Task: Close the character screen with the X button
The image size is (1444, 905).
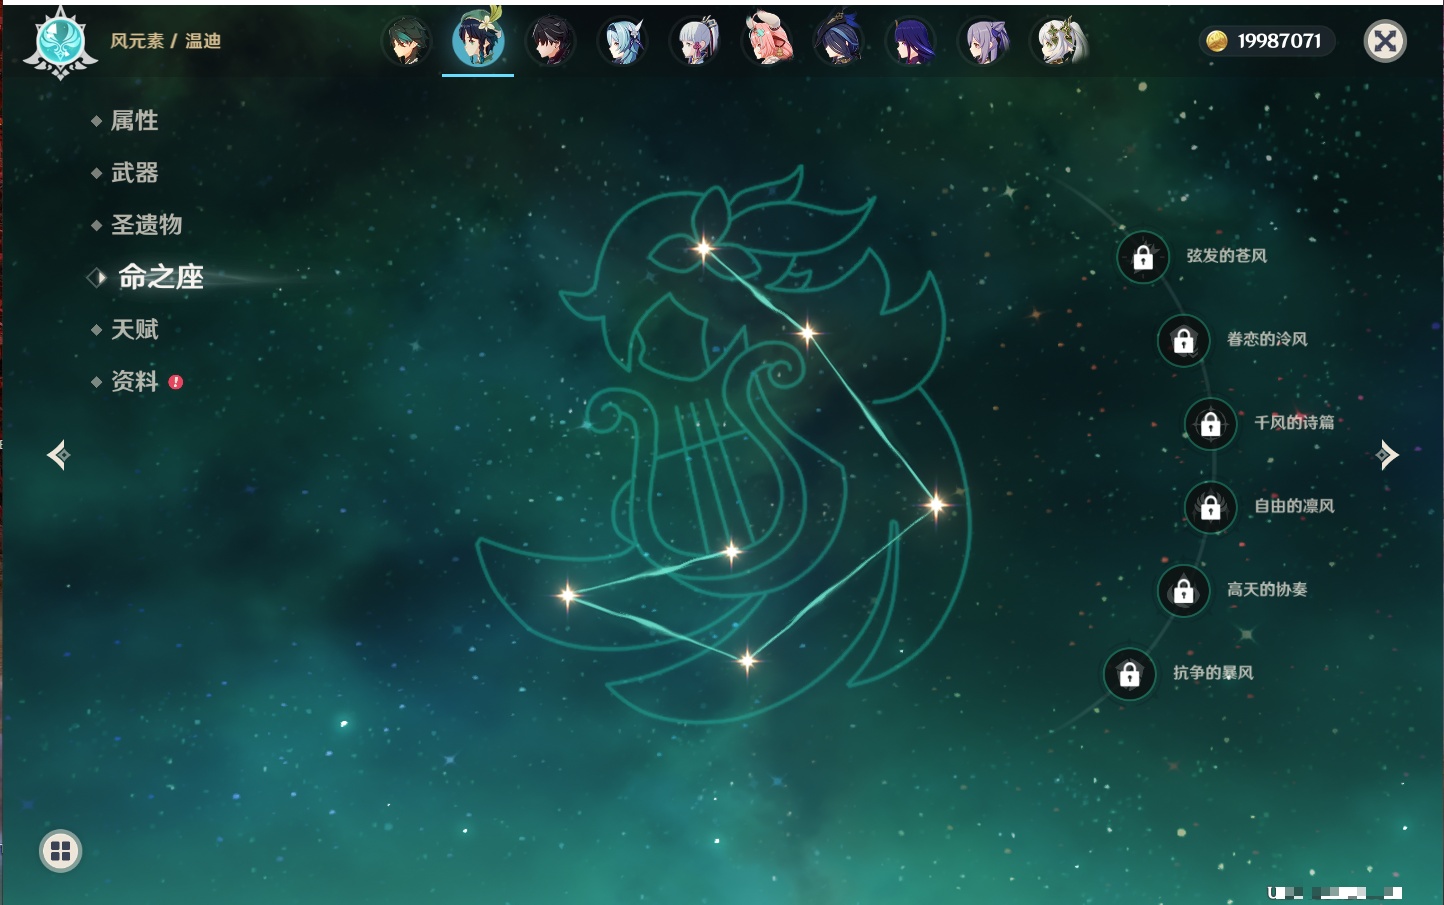Action: tap(1385, 41)
